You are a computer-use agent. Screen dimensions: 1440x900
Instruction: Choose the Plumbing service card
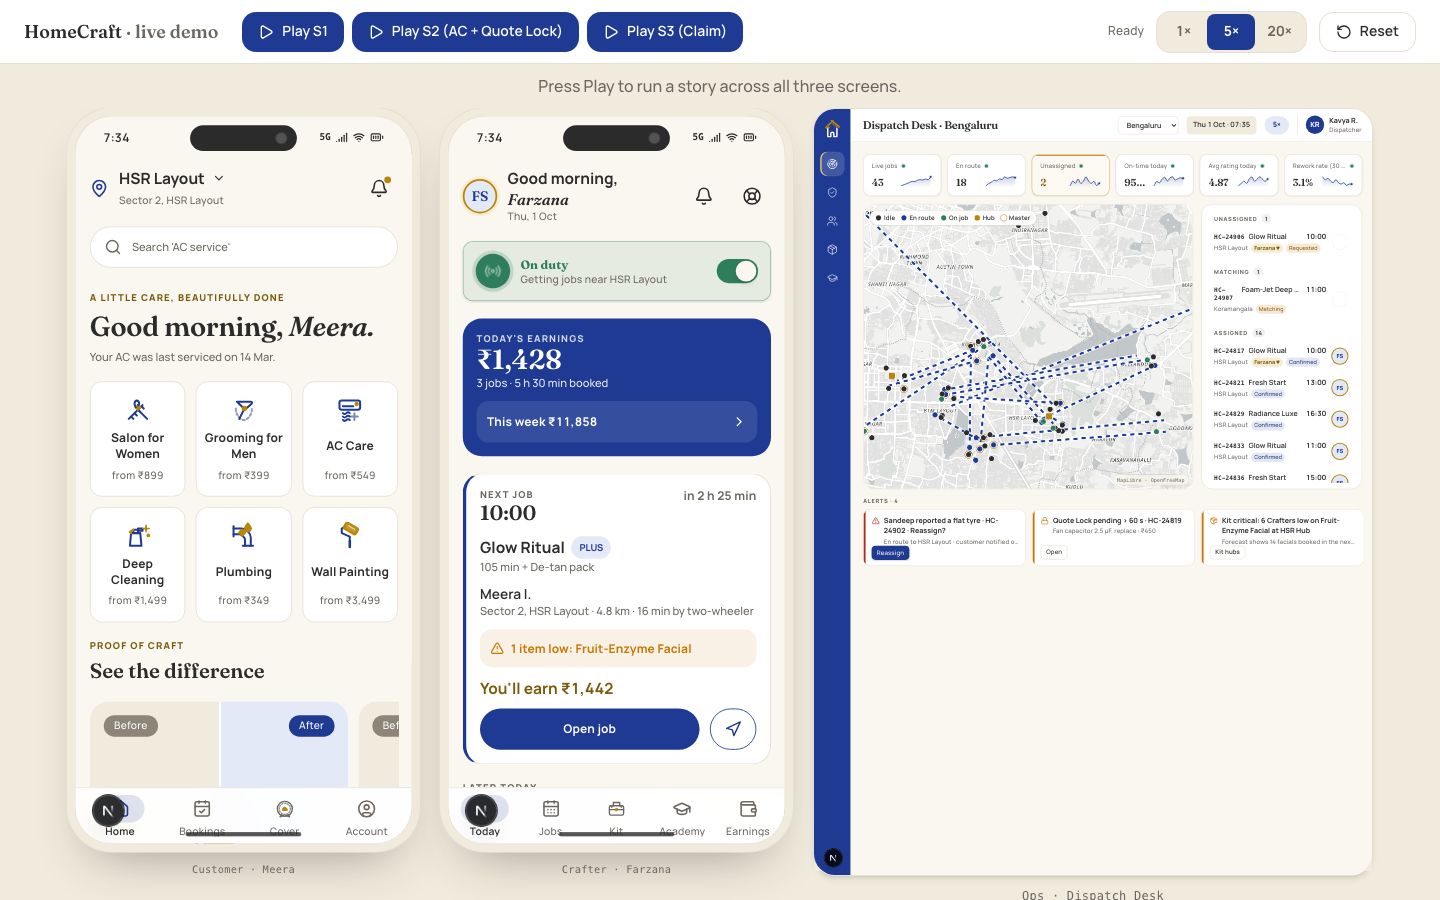click(244, 564)
